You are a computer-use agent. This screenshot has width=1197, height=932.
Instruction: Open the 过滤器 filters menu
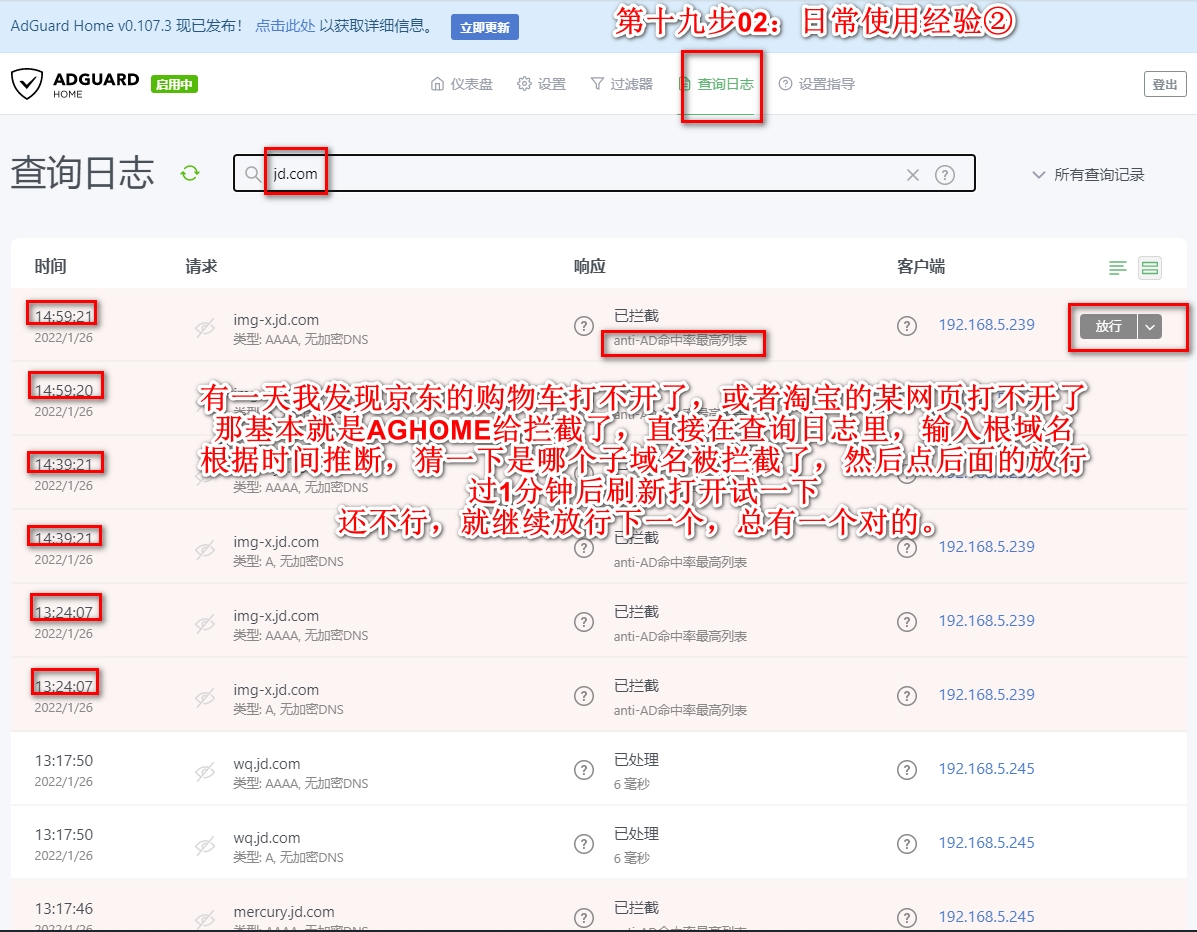tap(621, 84)
